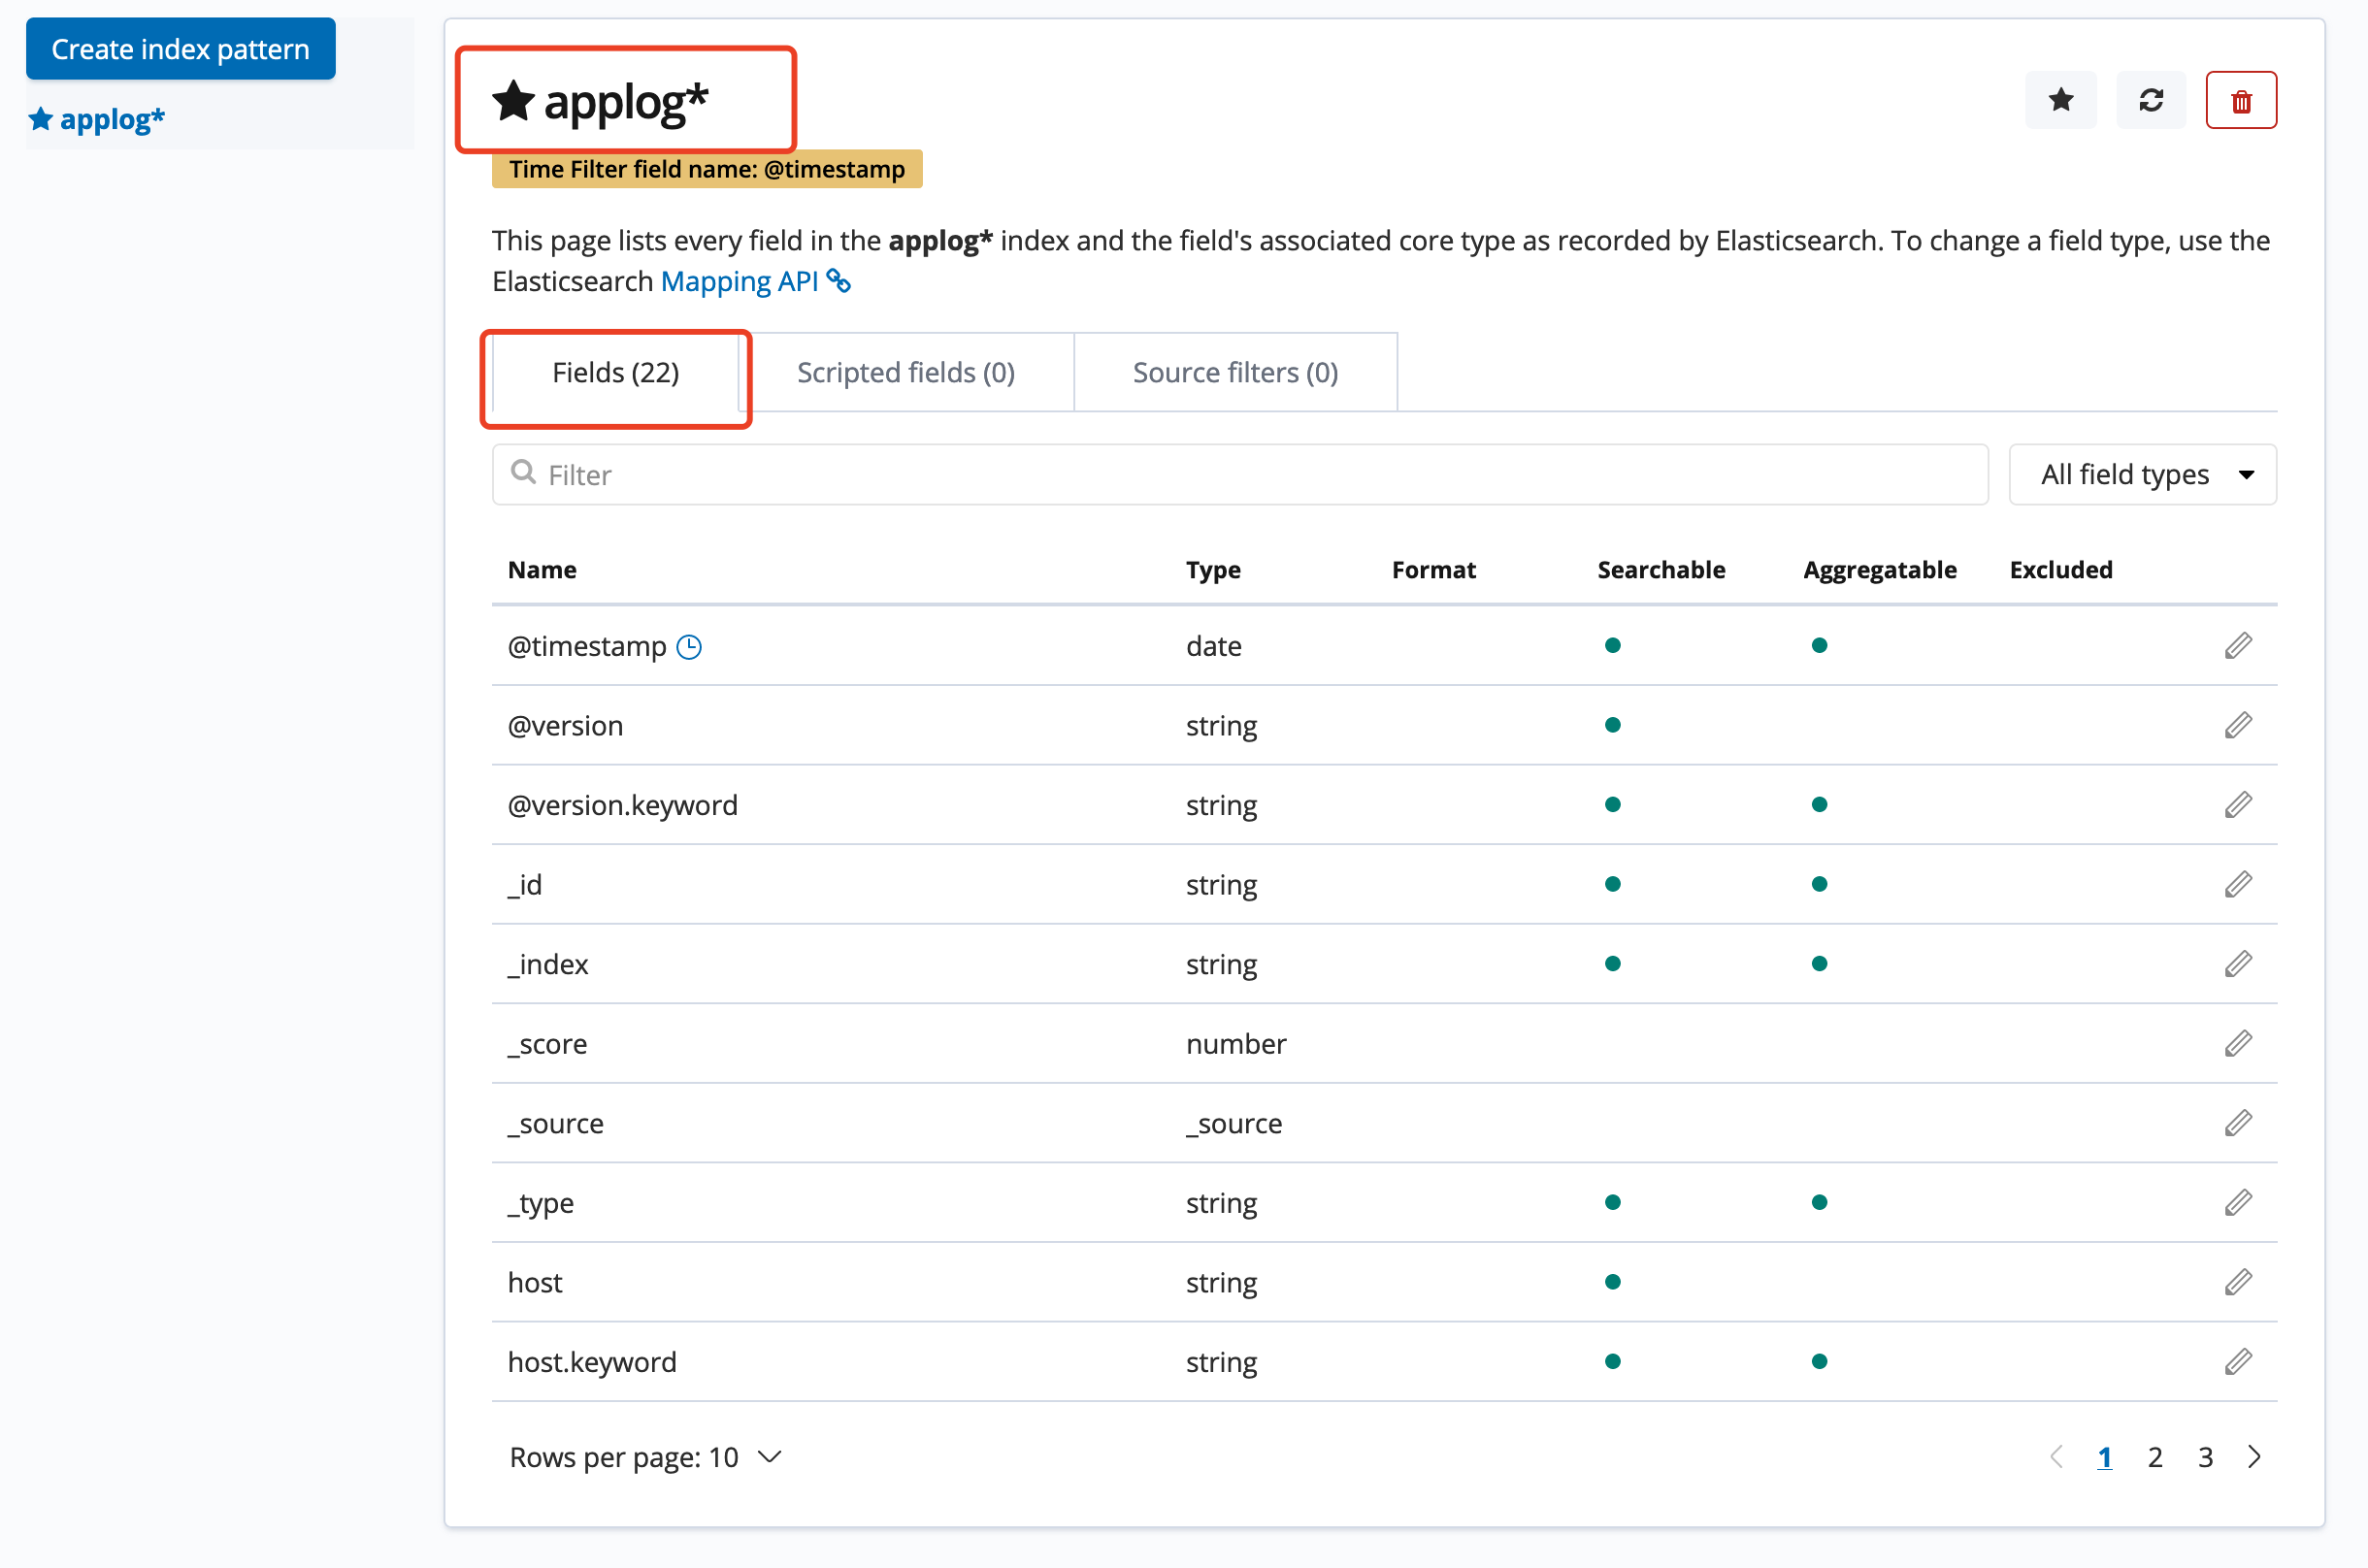Sort by Name column header
The height and width of the screenshot is (1568, 2368).
(542, 570)
